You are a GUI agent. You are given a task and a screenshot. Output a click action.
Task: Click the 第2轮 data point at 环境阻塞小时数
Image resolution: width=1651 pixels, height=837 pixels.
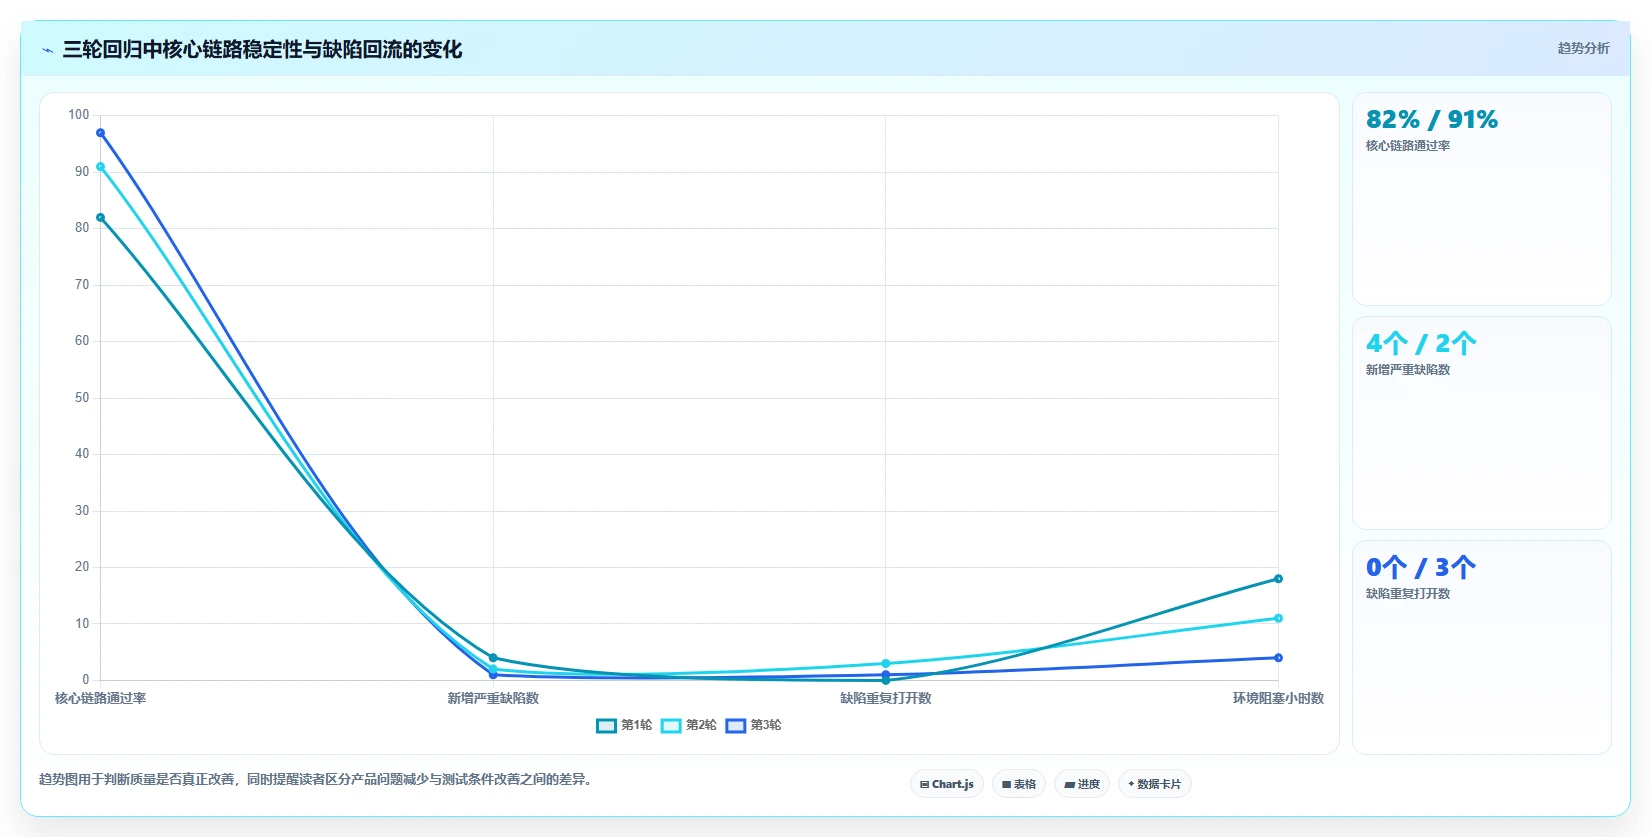[x=1278, y=619]
